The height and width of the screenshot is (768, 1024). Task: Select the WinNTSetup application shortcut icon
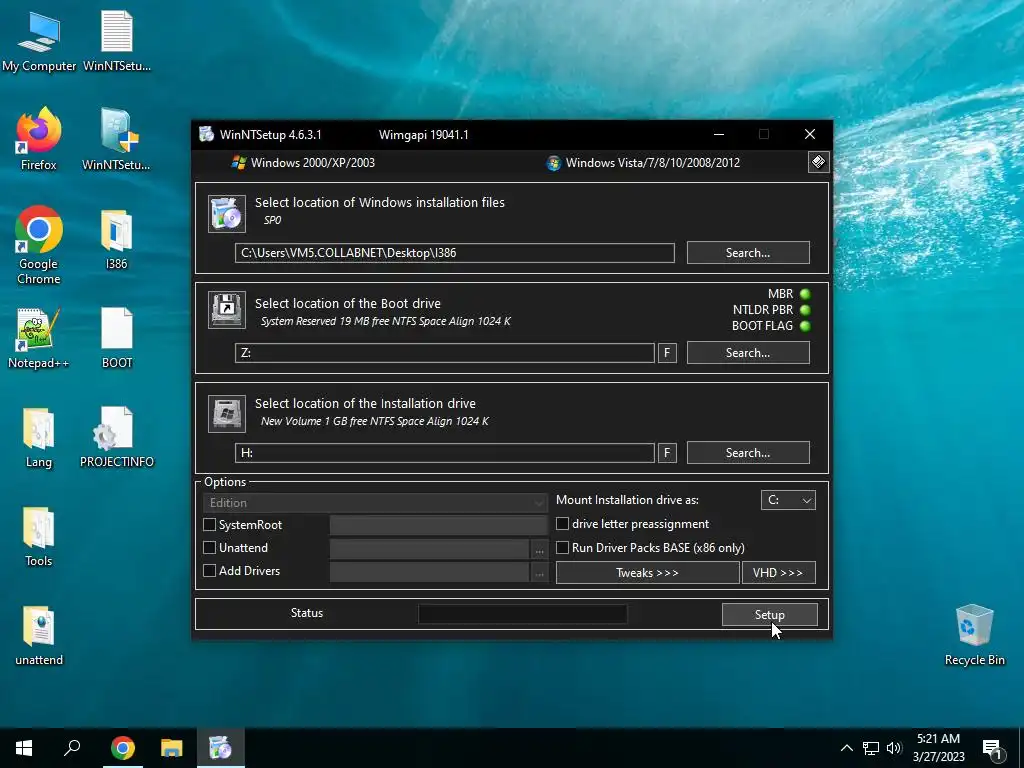tap(117, 139)
